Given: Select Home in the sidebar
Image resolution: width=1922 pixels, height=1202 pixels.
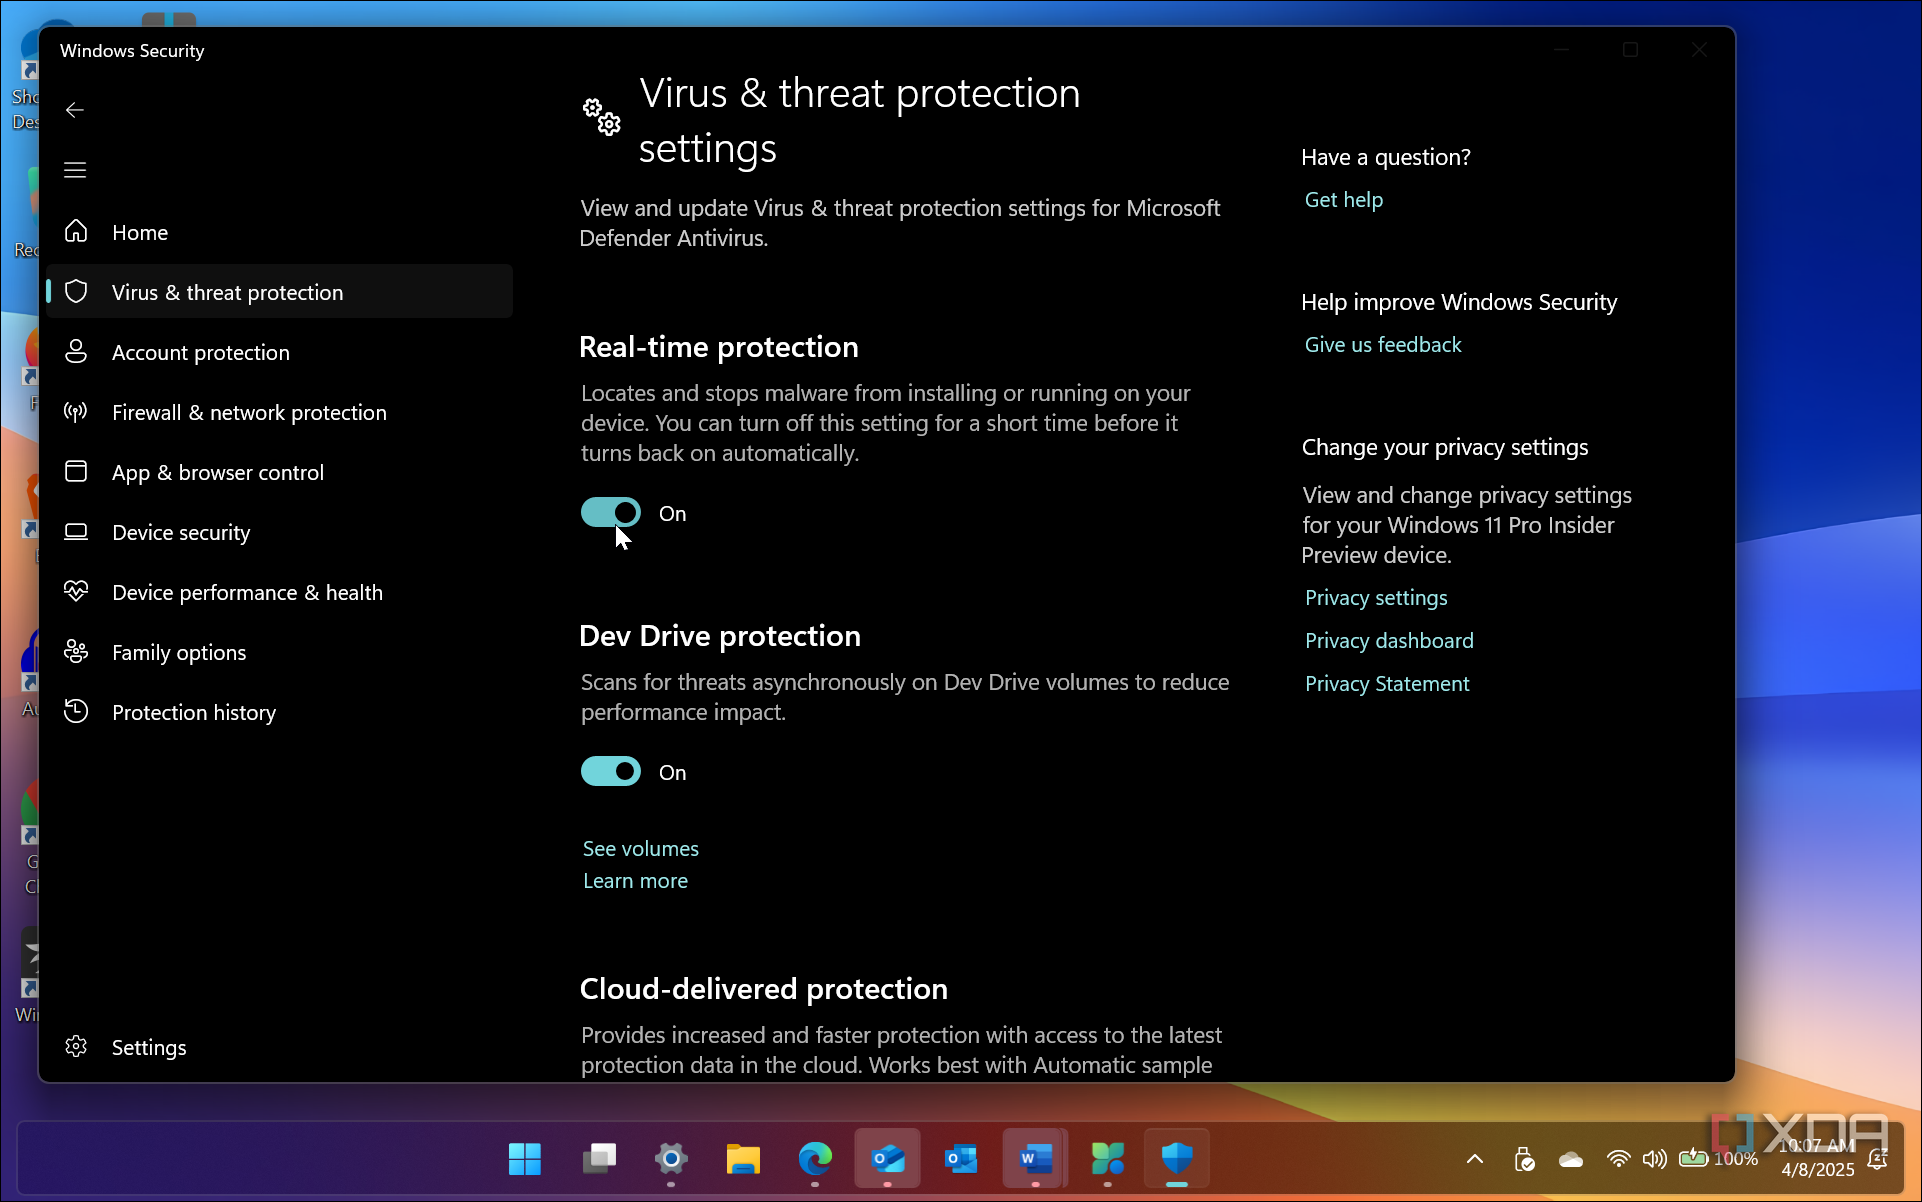Looking at the screenshot, I should coord(280,232).
